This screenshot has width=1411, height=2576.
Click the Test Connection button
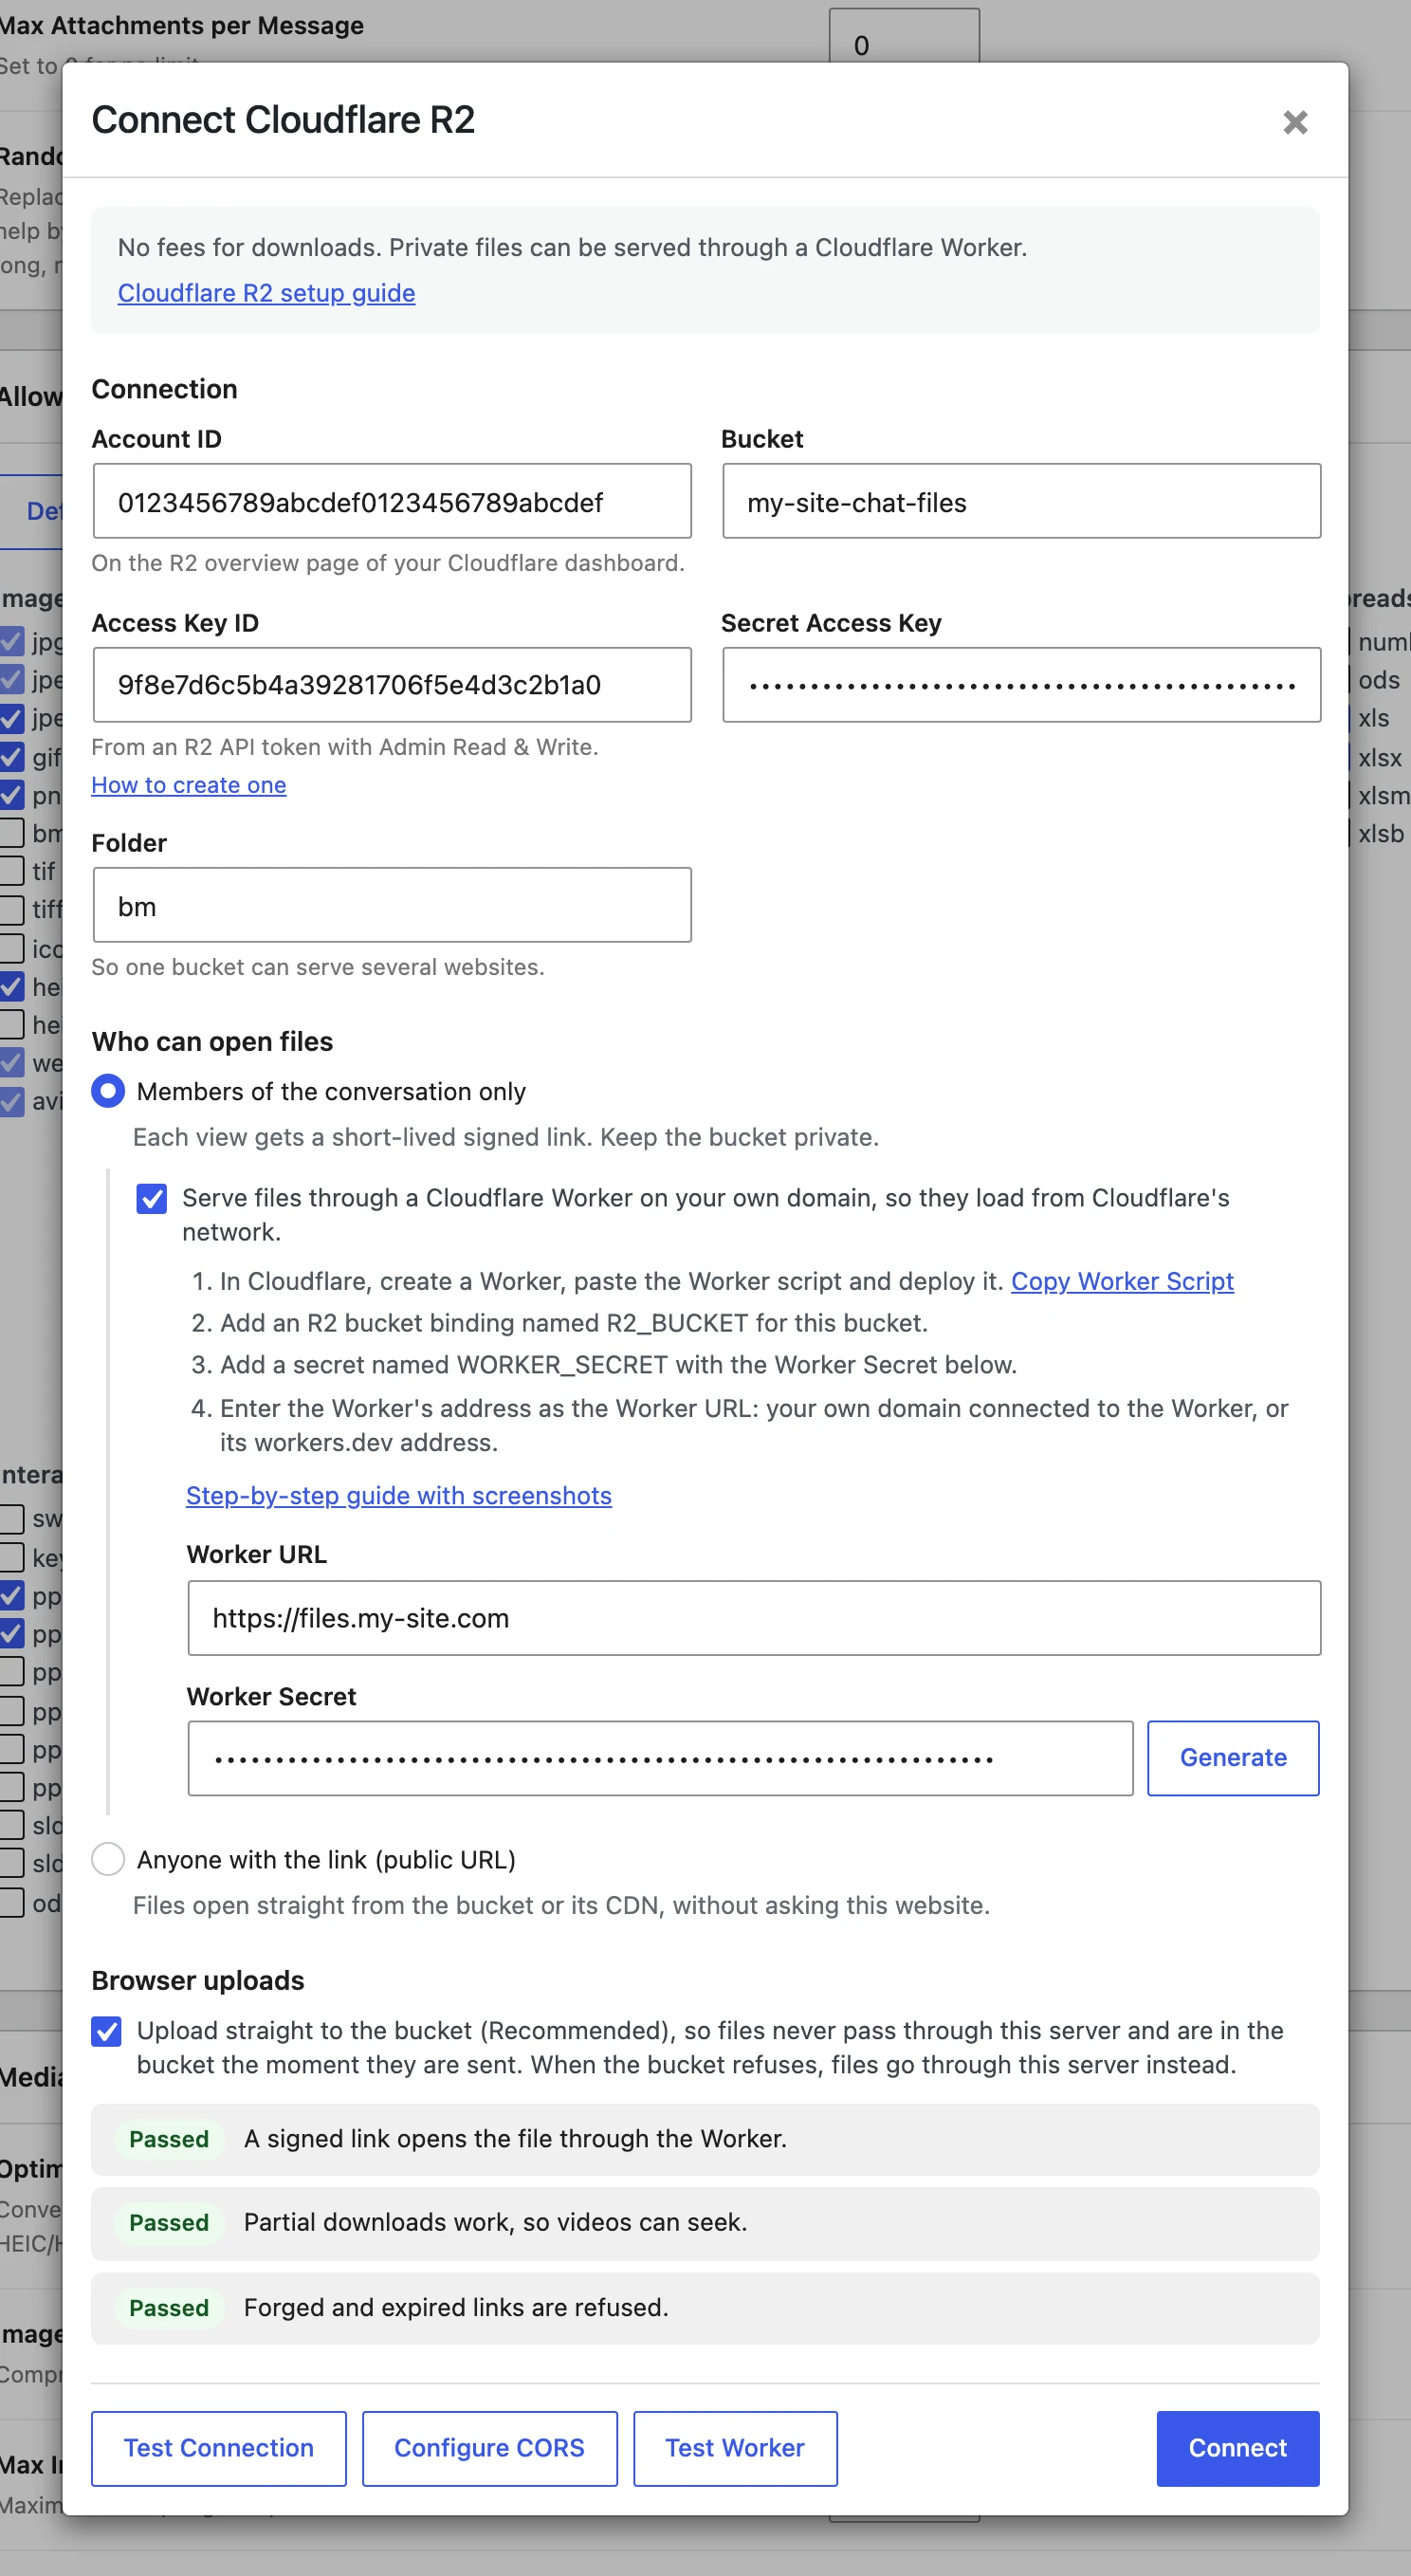tap(219, 2448)
